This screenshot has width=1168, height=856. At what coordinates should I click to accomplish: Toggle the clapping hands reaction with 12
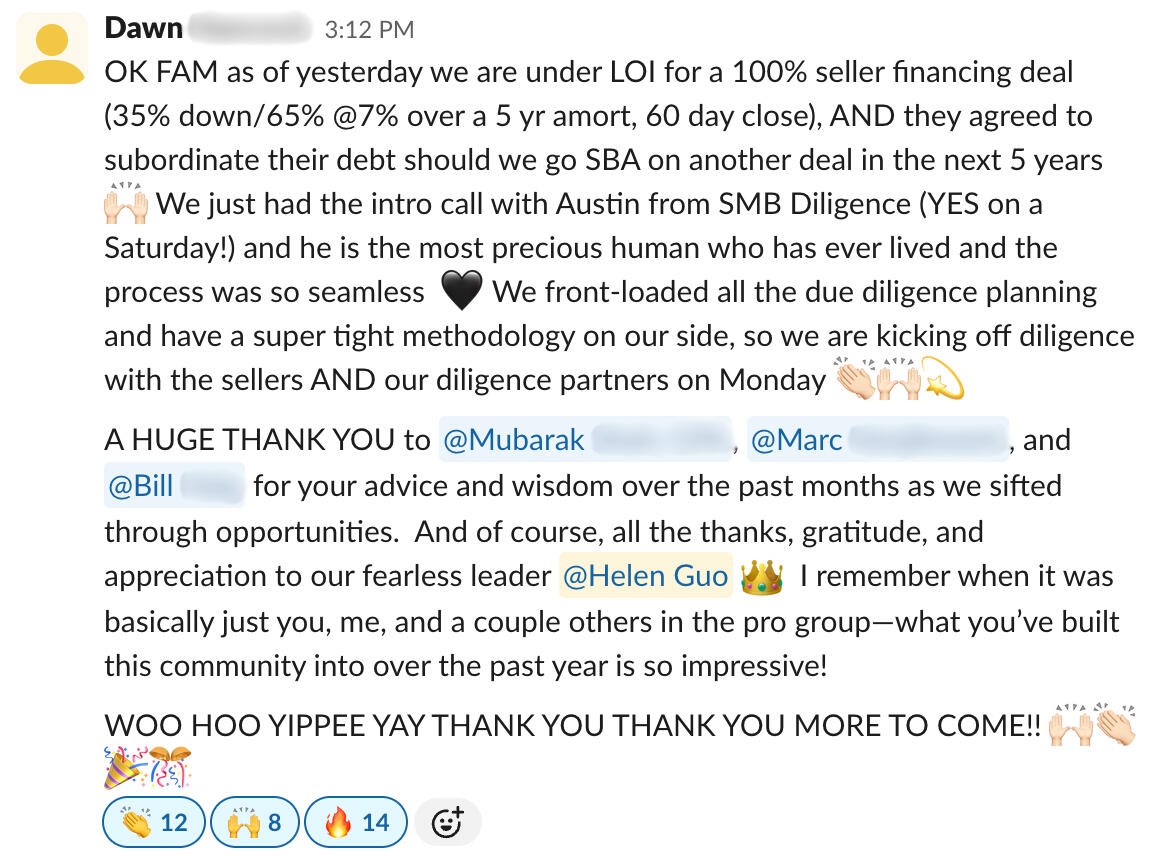click(153, 822)
